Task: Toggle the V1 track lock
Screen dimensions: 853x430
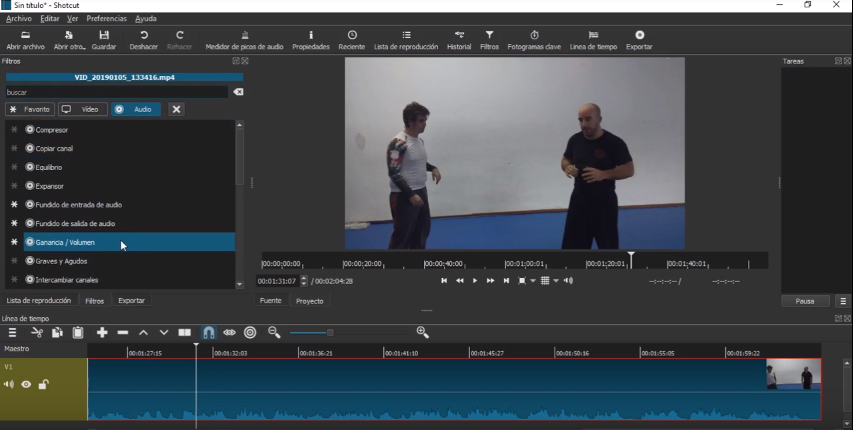Action: (x=43, y=385)
